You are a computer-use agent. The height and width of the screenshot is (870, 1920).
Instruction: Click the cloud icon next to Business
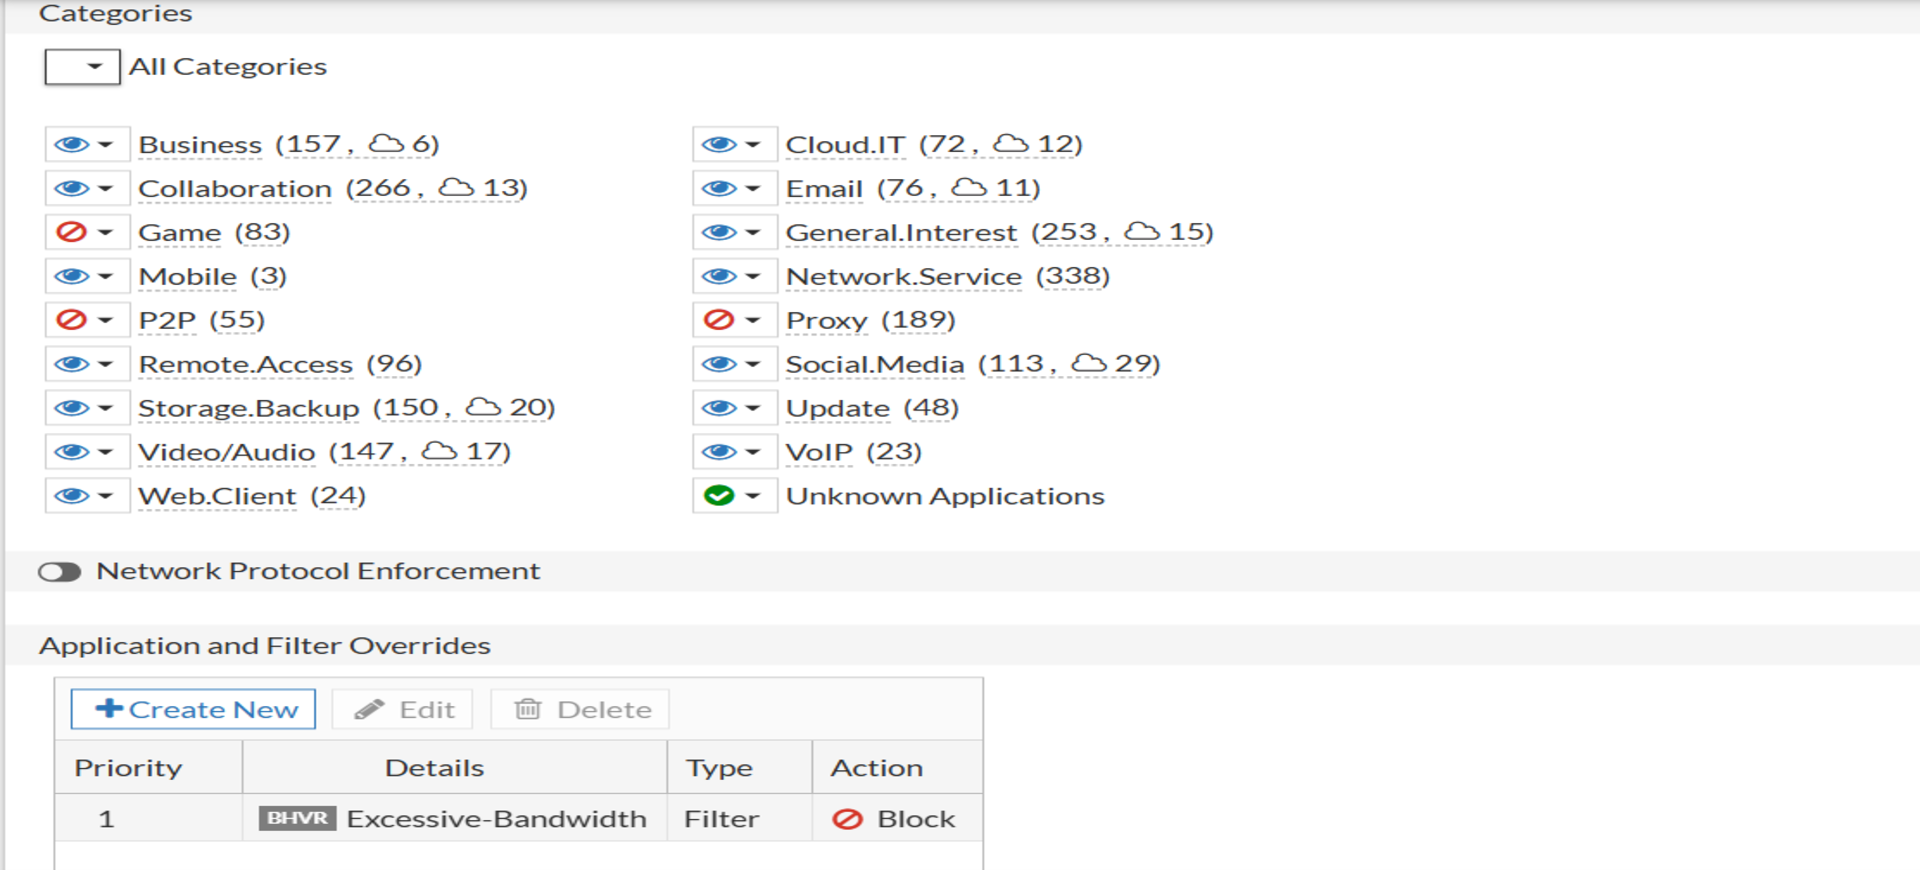pos(386,144)
